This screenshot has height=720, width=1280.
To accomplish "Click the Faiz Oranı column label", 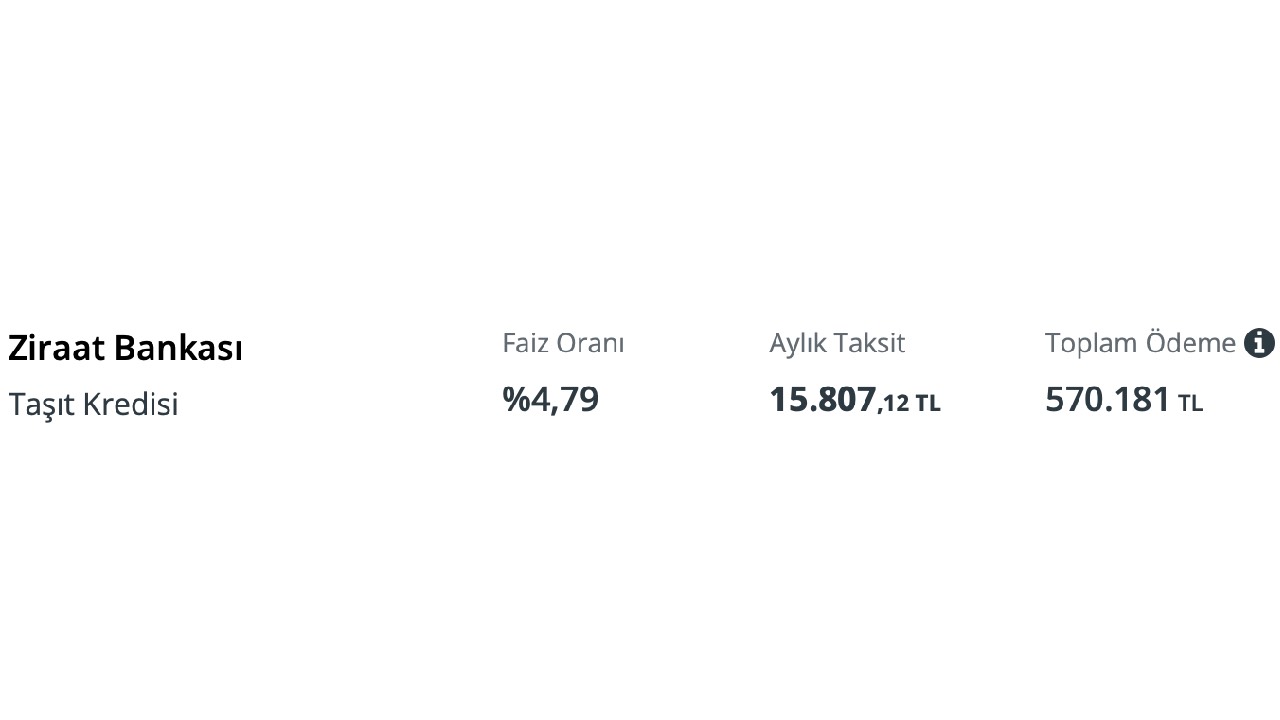I will [x=563, y=343].
